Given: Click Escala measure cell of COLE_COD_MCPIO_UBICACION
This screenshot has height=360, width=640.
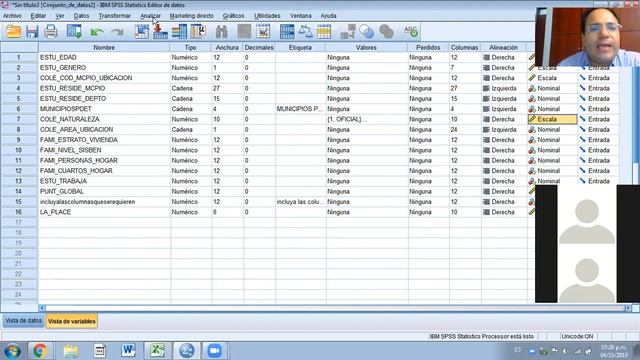Looking at the screenshot, I should (552, 78).
